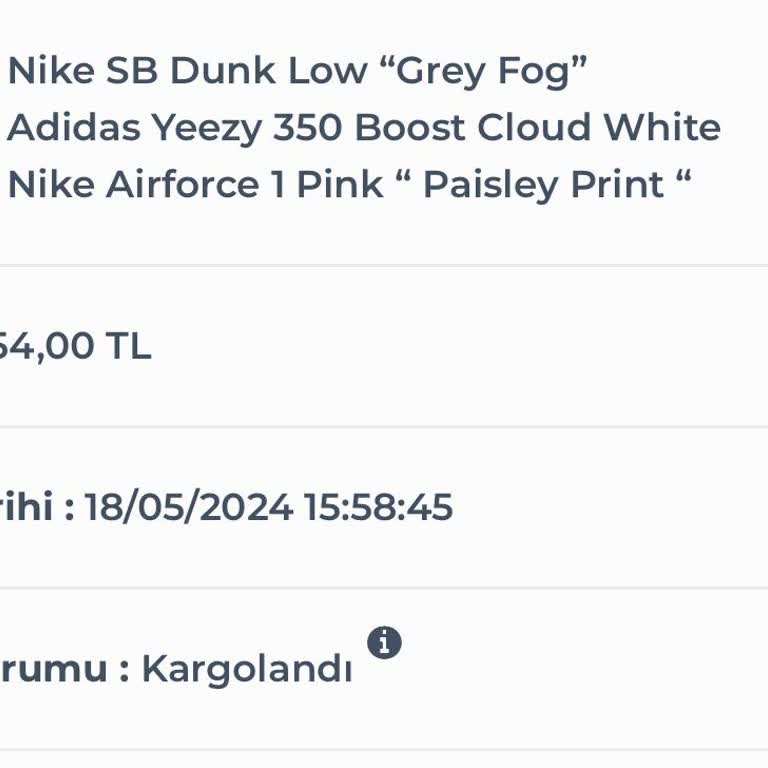
Task: Click the info icon beside Kargolandı
Action: tap(384, 643)
